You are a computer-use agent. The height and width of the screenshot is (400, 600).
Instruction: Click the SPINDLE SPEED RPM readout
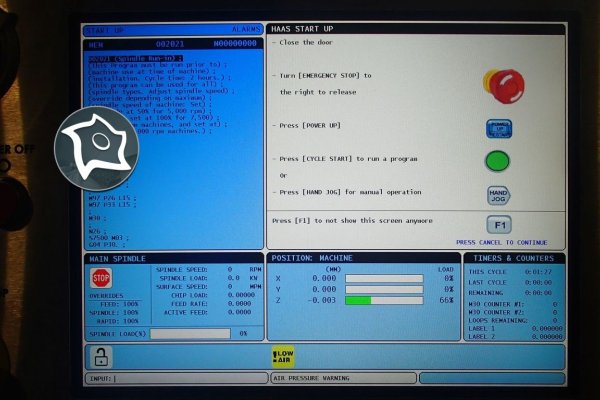coord(208,270)
